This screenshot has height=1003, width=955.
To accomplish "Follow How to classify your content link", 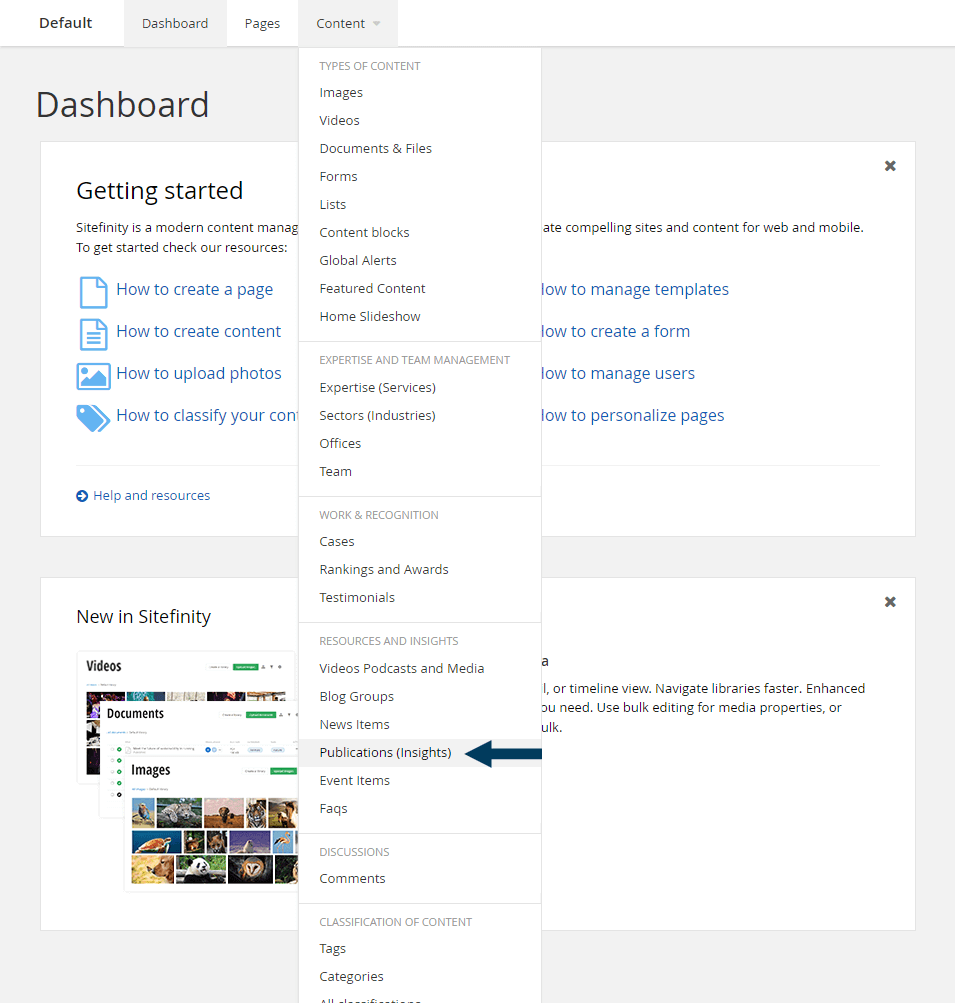I will [x=207, y=416].
